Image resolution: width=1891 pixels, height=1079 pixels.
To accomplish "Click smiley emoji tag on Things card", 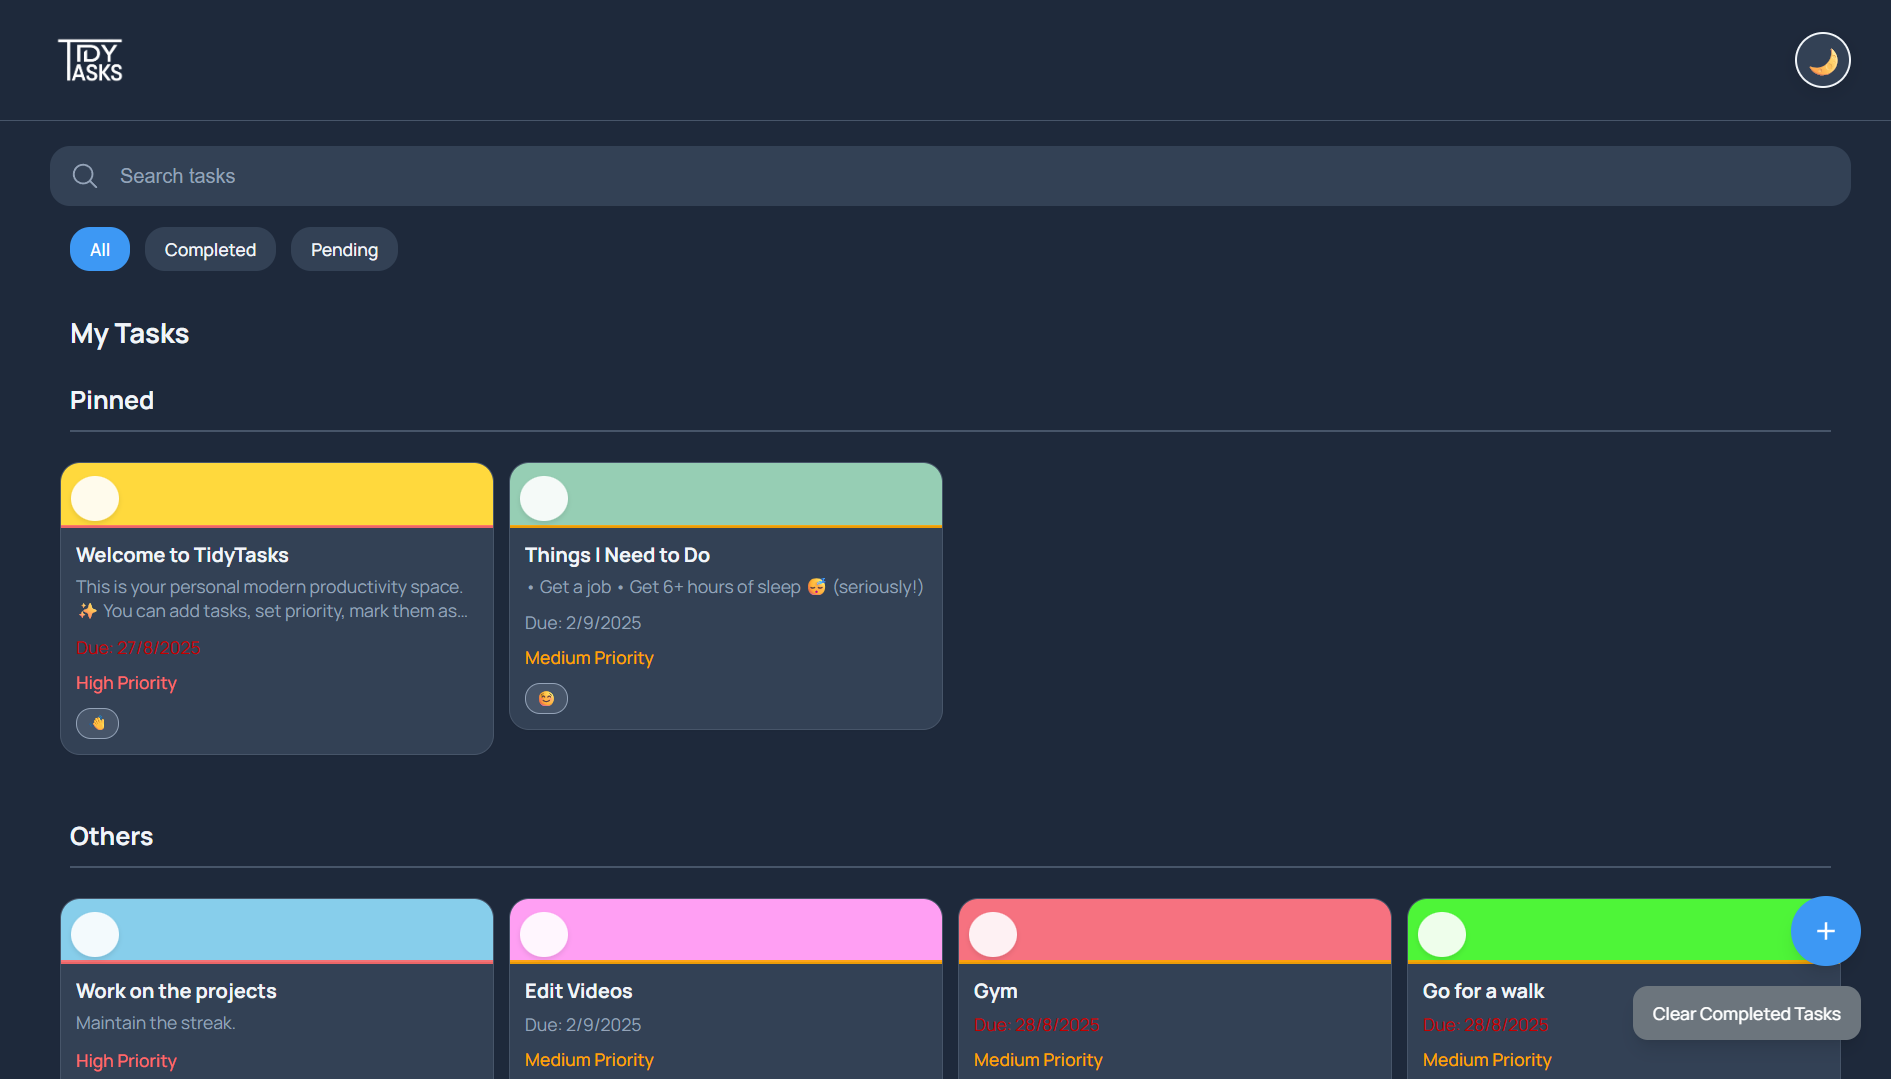I will (546, 698).
